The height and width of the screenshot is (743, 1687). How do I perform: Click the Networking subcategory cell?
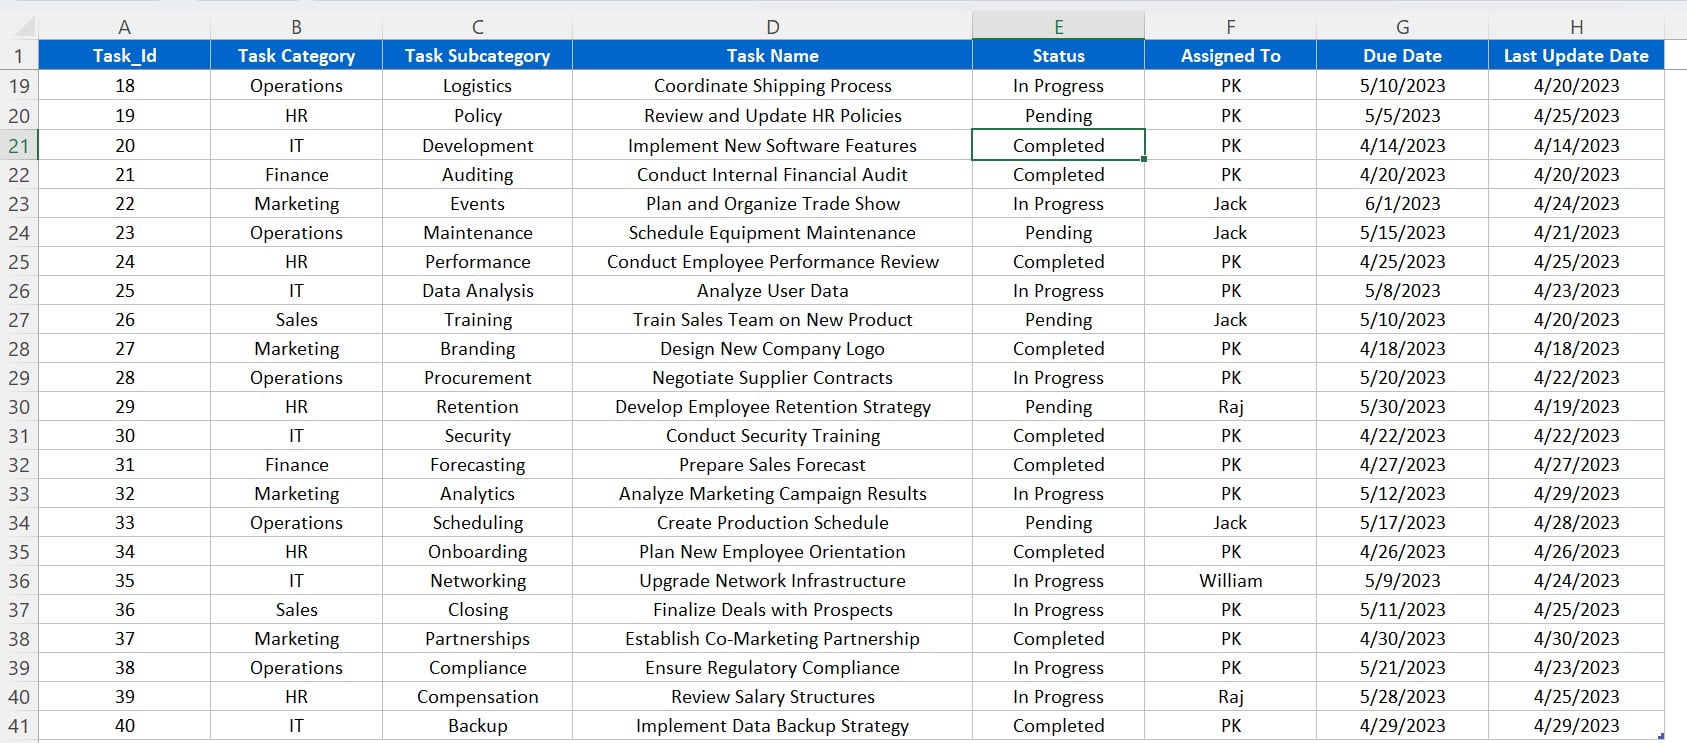[x=477, y=581]
